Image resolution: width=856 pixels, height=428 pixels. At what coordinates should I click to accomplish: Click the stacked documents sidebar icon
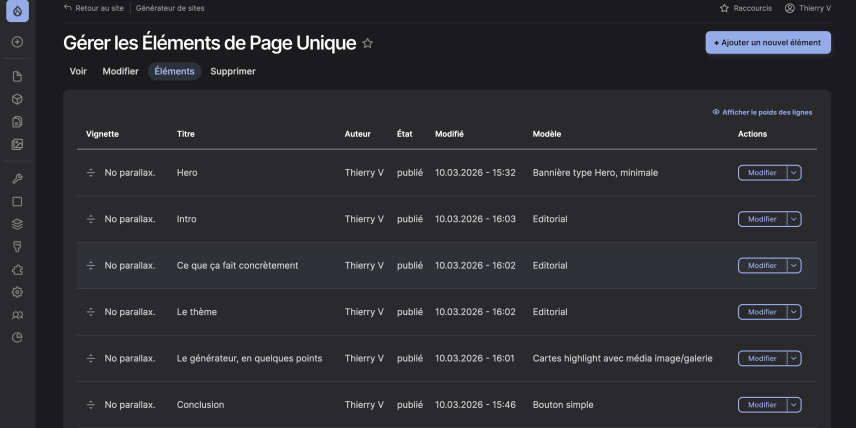pyautogui.click(x=17, y=122)
